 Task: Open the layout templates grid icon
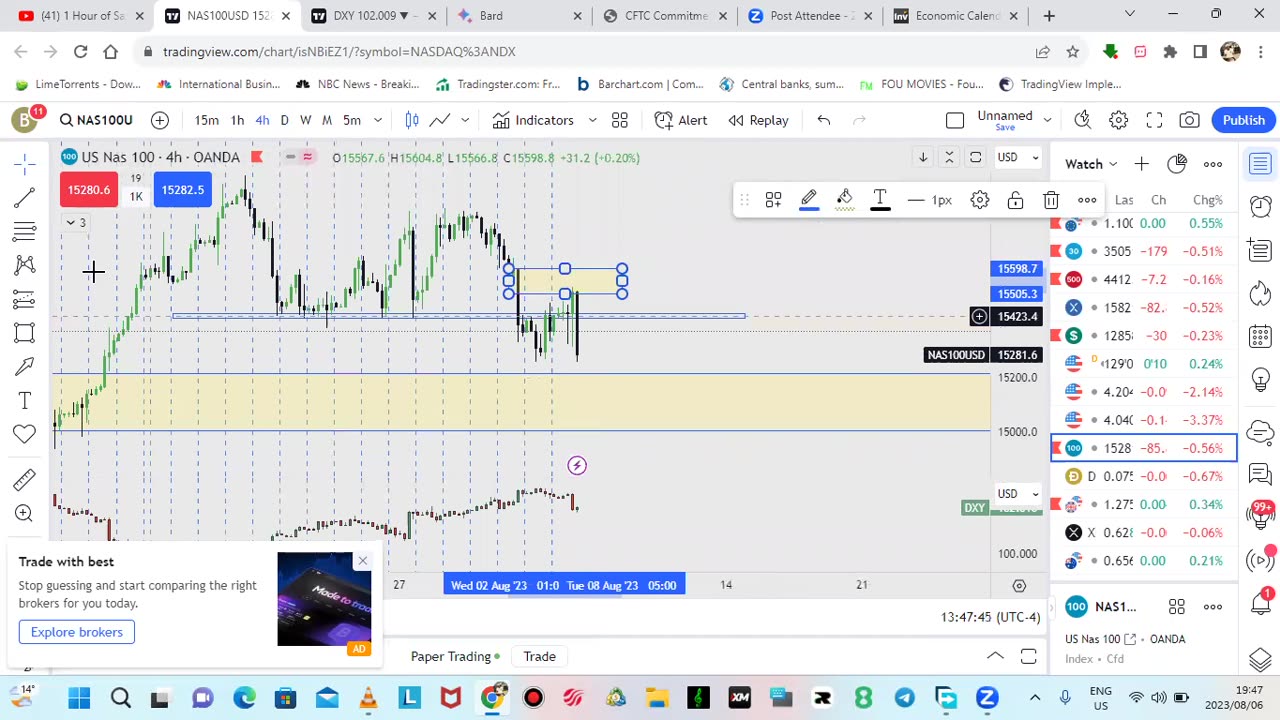click(619, 120)
